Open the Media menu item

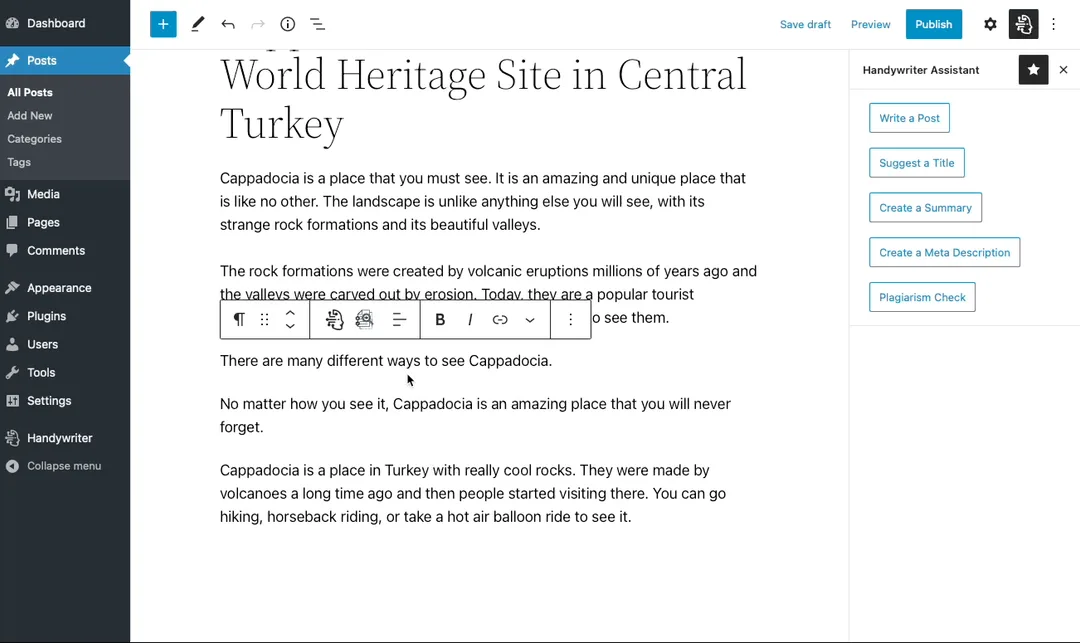click(x=65, y=194)
